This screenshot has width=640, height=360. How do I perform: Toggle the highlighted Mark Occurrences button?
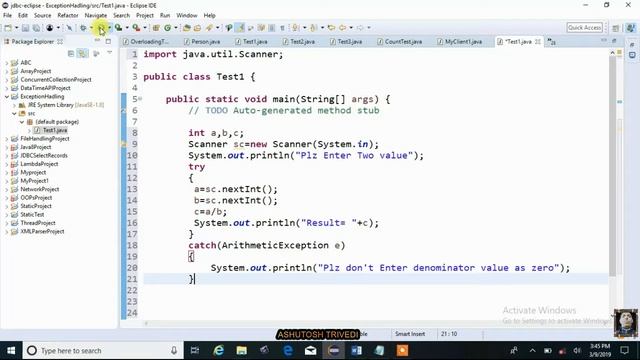[x=240, y=28]
